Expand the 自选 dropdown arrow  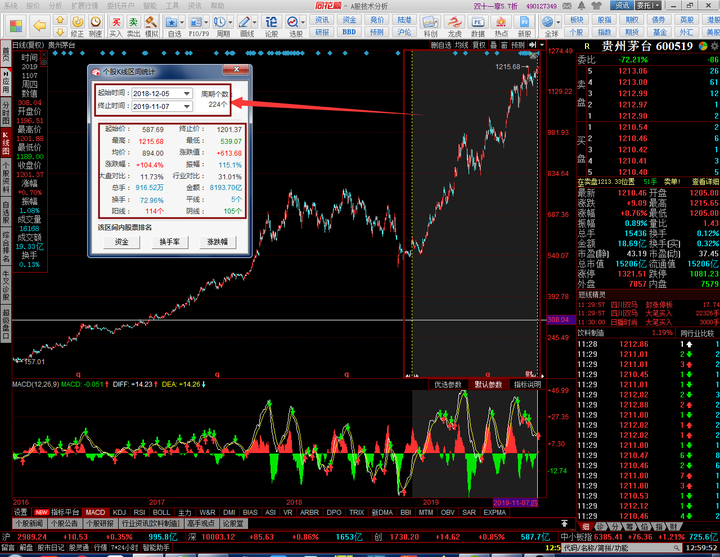pyautogui.click(x=182, y=22)
